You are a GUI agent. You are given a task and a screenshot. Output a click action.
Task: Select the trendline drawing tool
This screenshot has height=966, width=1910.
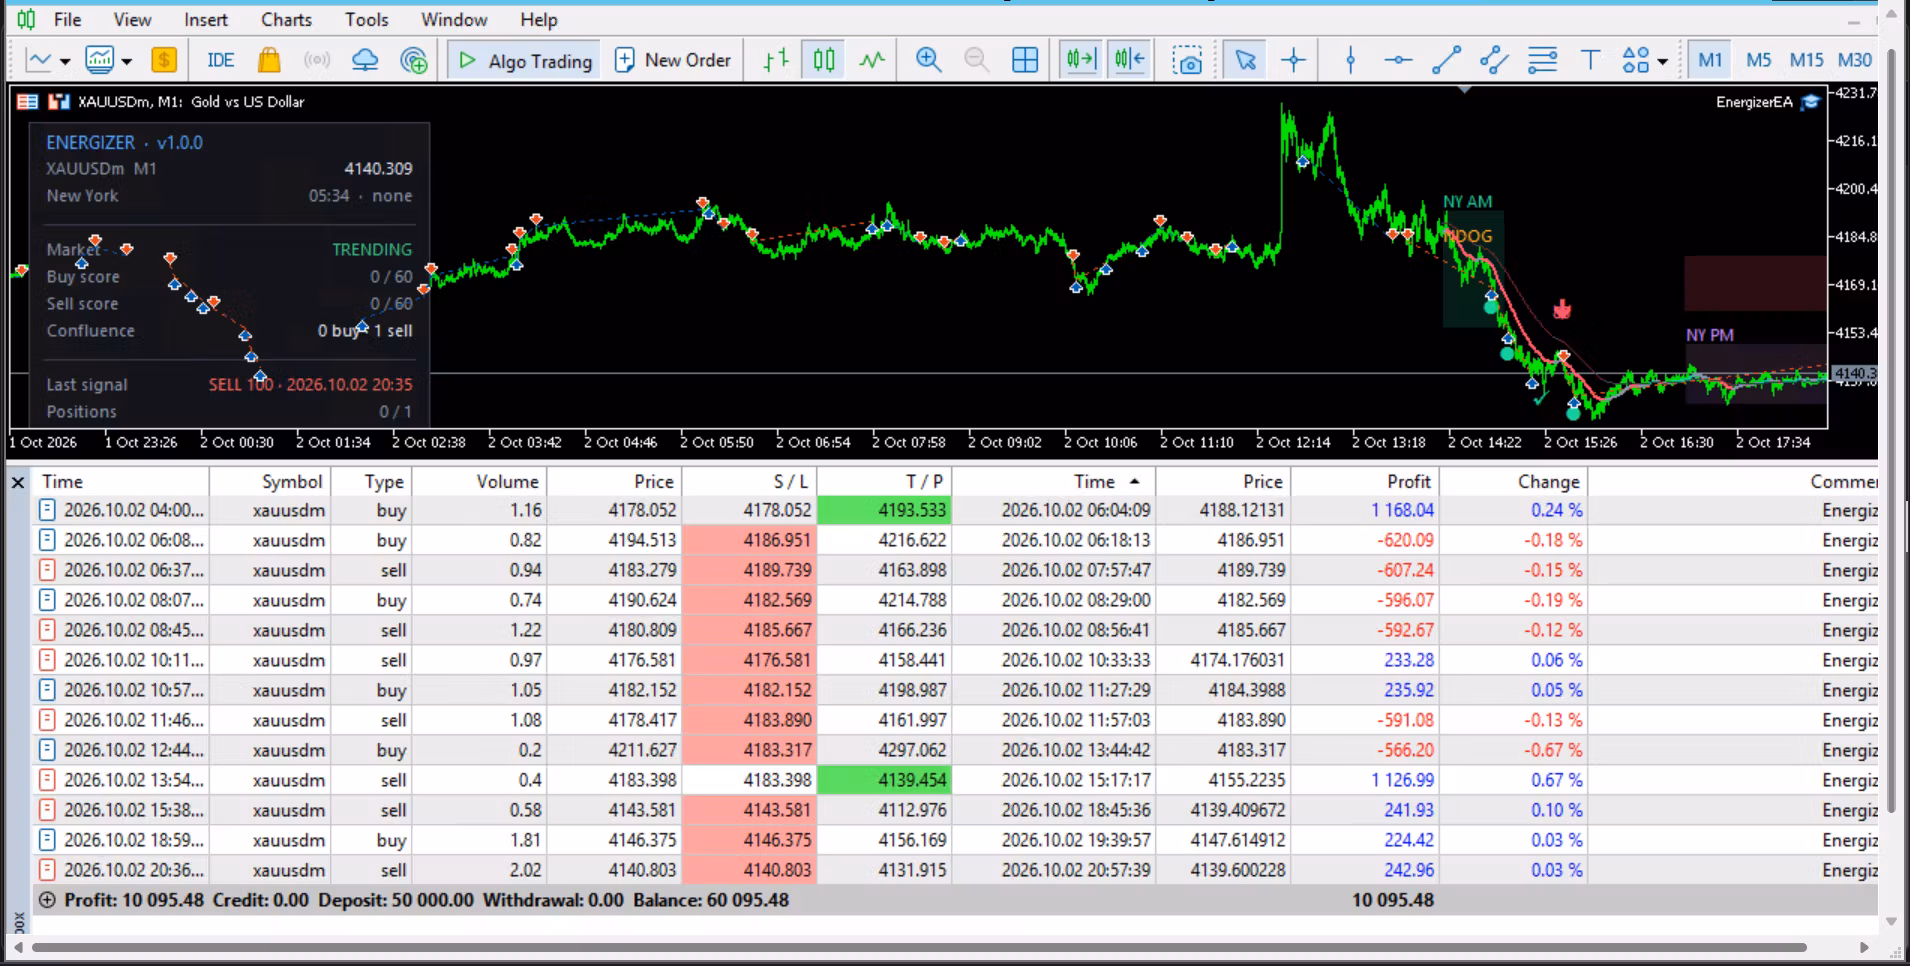click(1446, 60)
